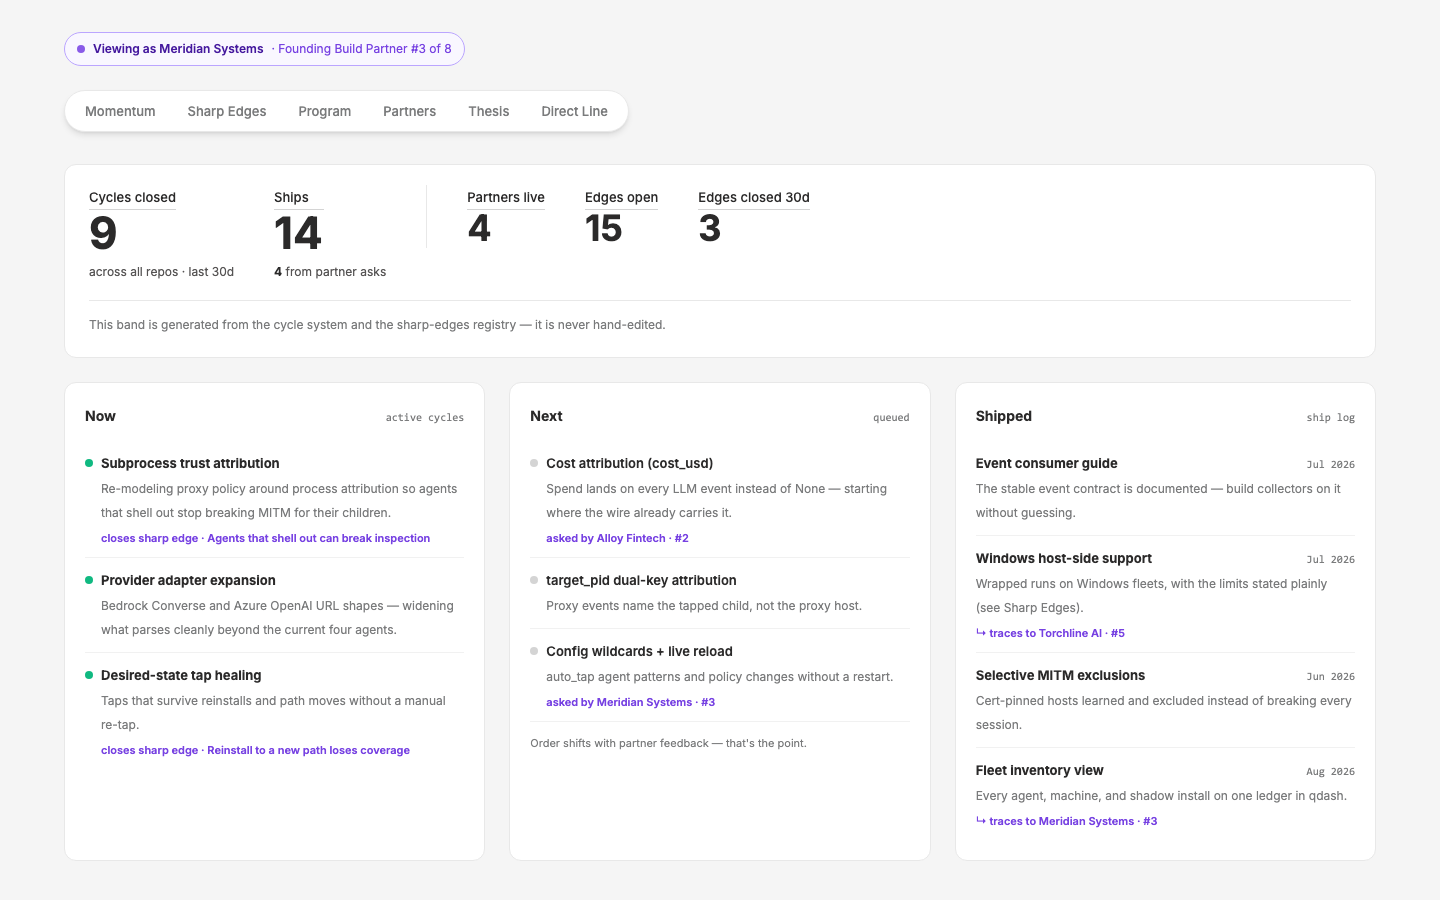Click the 'Jun 2026' date on Selective MITM
Screen dimensions: 1440x900
(x=1331, y=677)
